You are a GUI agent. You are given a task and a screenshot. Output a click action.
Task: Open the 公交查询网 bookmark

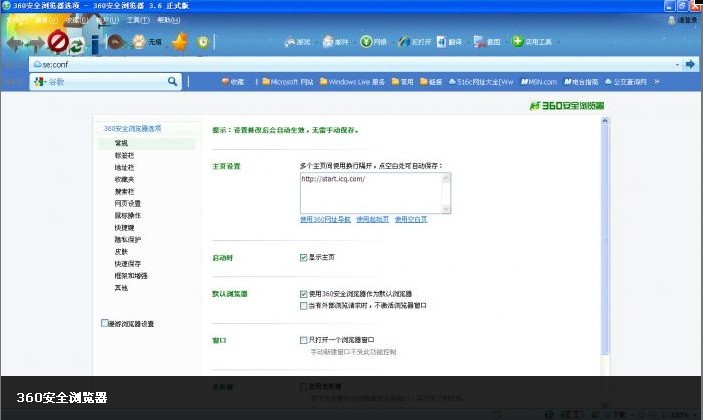(626, 82)
